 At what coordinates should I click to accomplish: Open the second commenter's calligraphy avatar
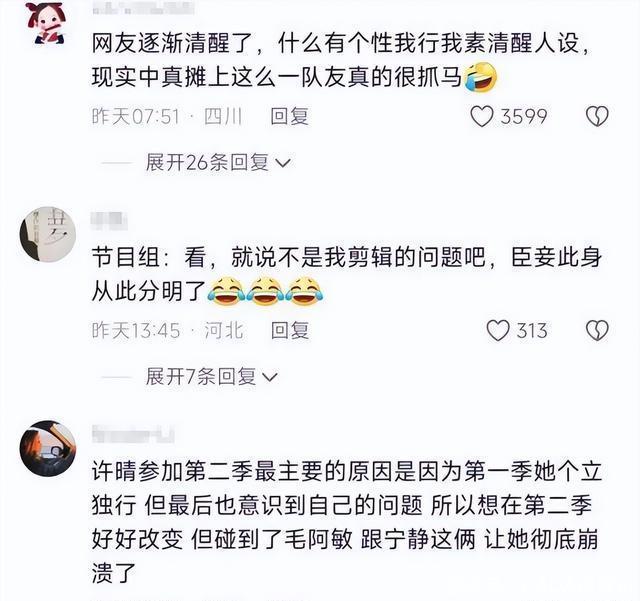pos(48,234)
